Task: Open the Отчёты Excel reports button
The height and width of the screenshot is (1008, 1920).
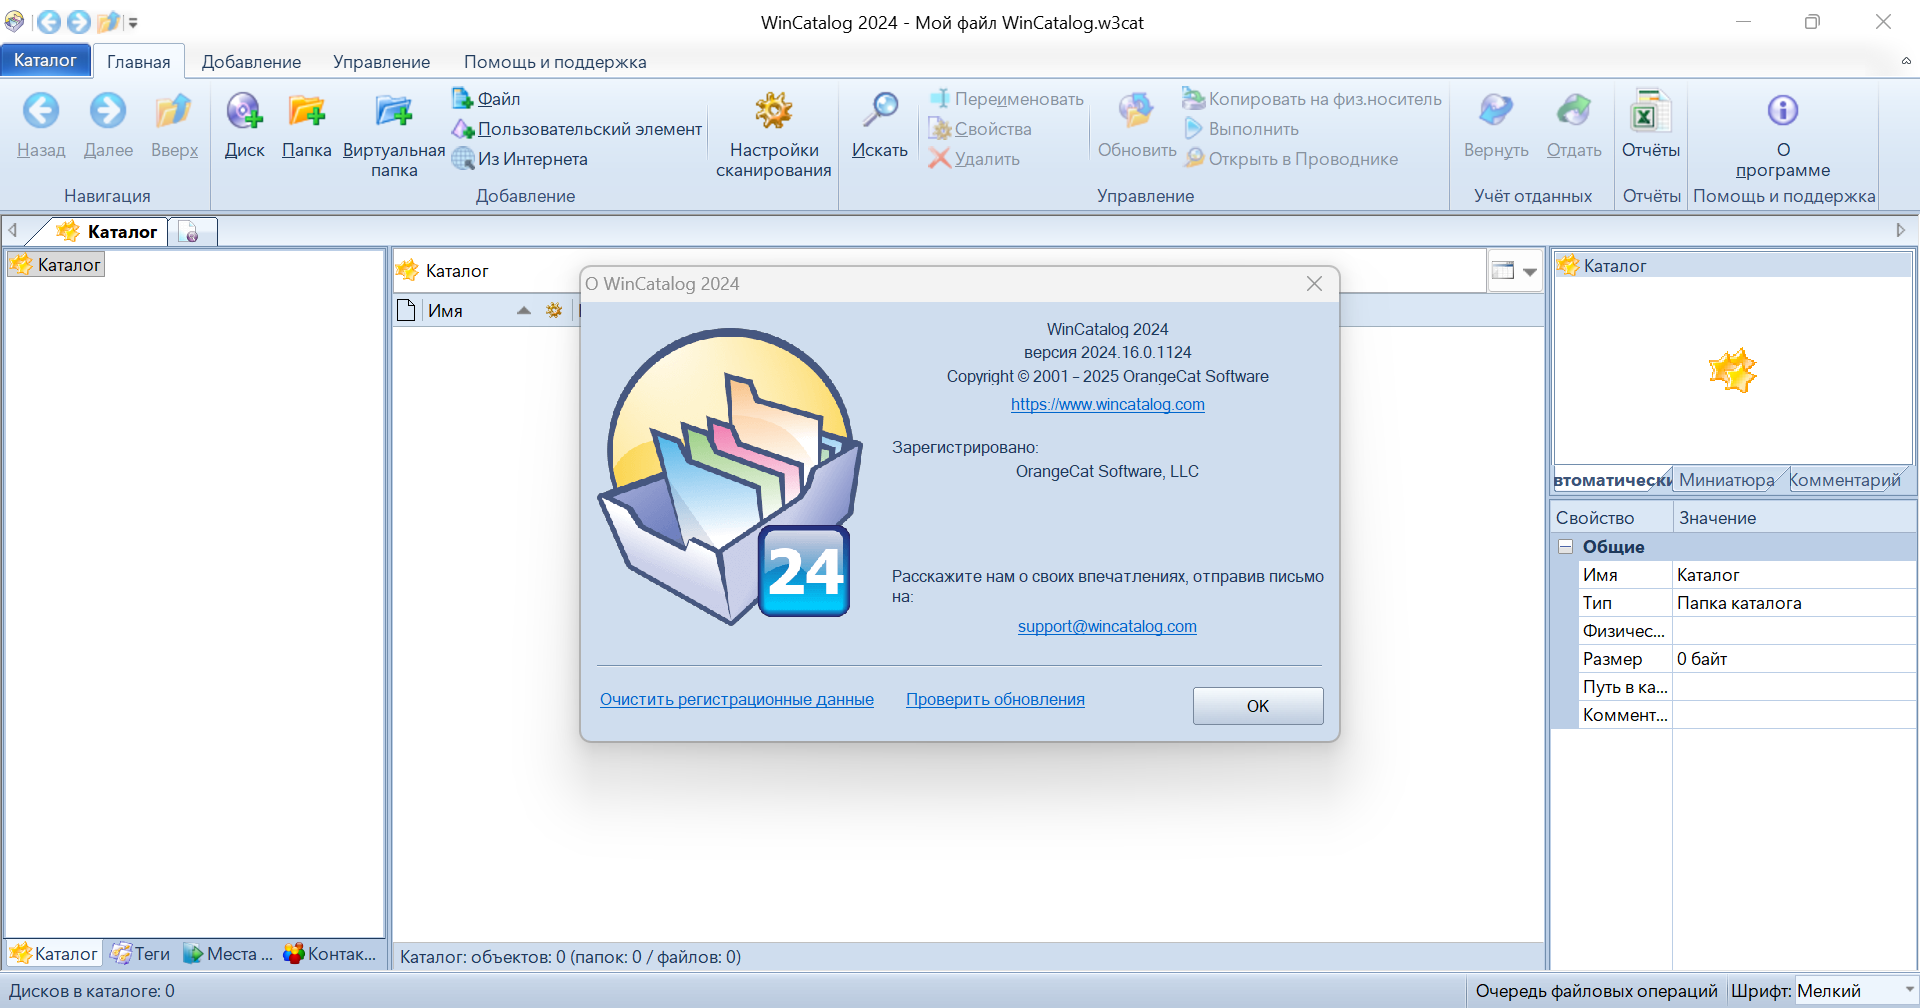Action: tap(1650, 125)
